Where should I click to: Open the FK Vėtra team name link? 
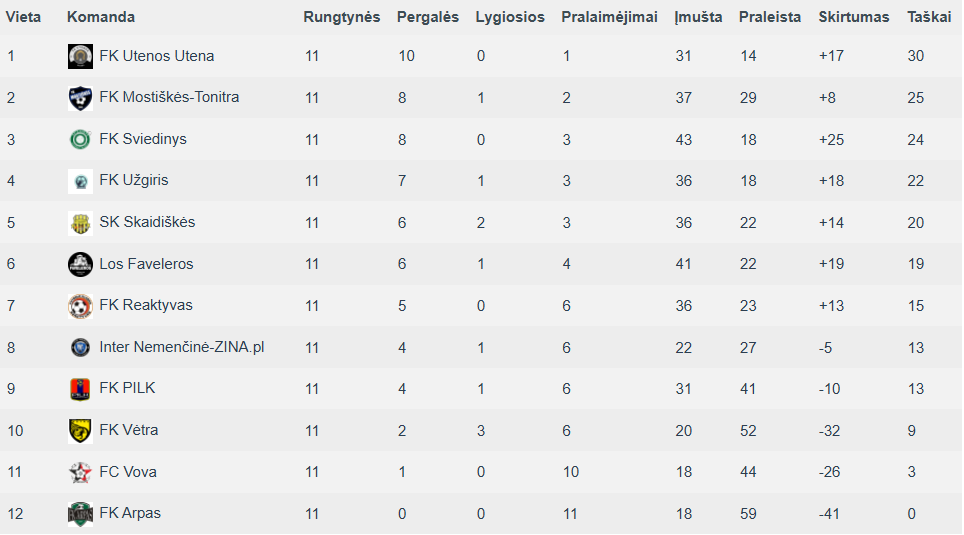tap(128, 430)
